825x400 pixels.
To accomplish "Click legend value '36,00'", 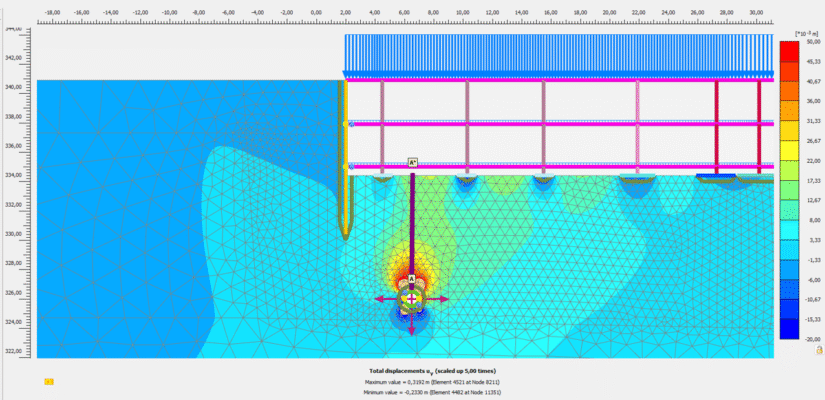I will pyautogui.click(x=812, y=101).
